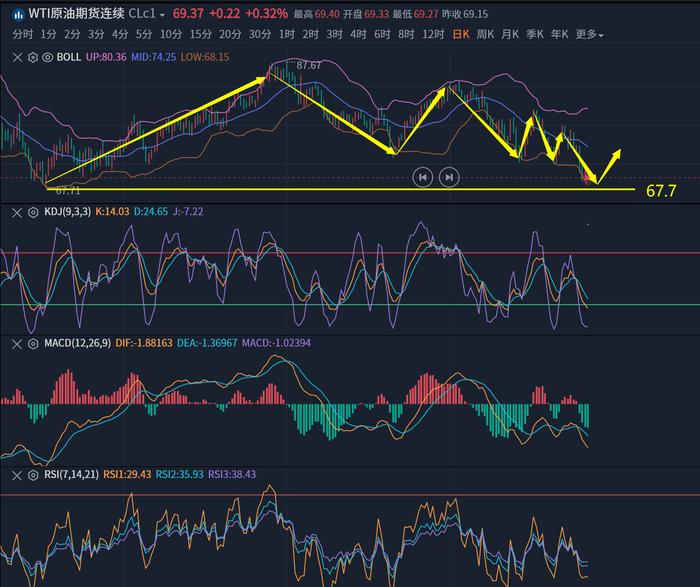Click the D:24.65 value
Screen dimensions: 700x587
[151, 212]
